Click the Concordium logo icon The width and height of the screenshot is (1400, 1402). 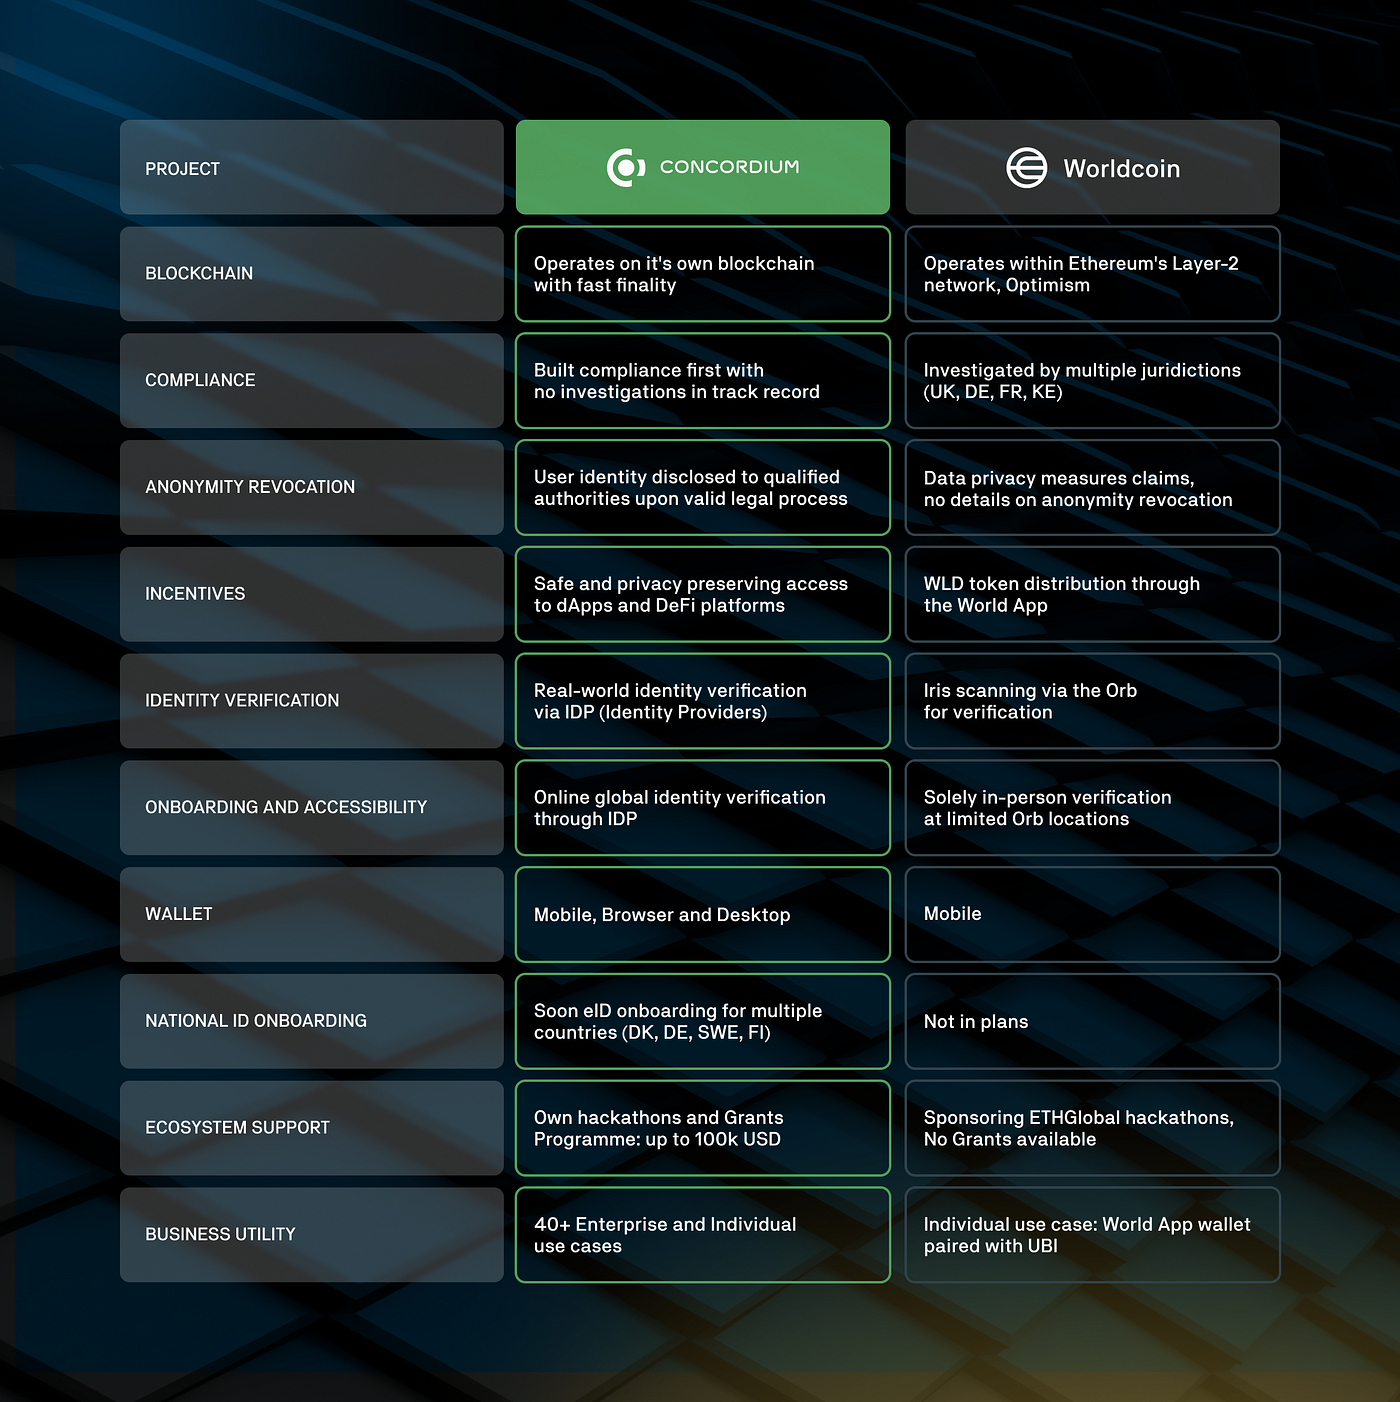[626, 167]
